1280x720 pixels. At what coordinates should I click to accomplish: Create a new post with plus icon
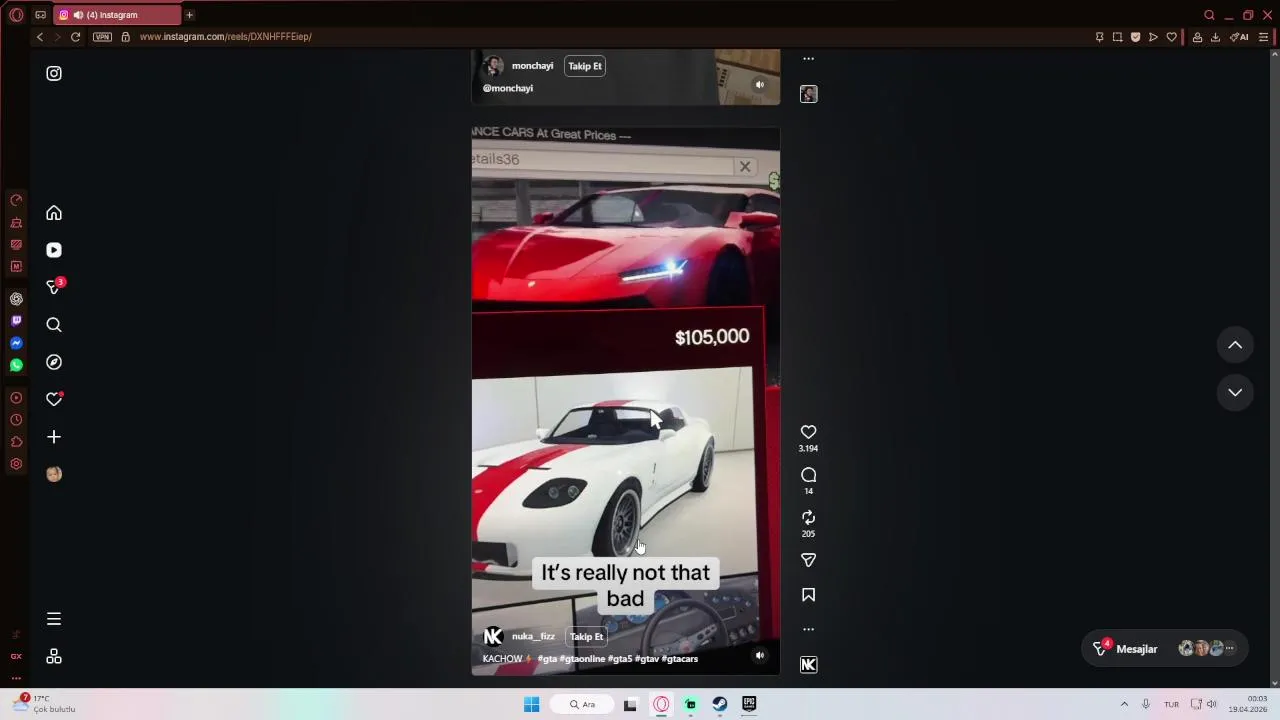[x=54, y=437]
